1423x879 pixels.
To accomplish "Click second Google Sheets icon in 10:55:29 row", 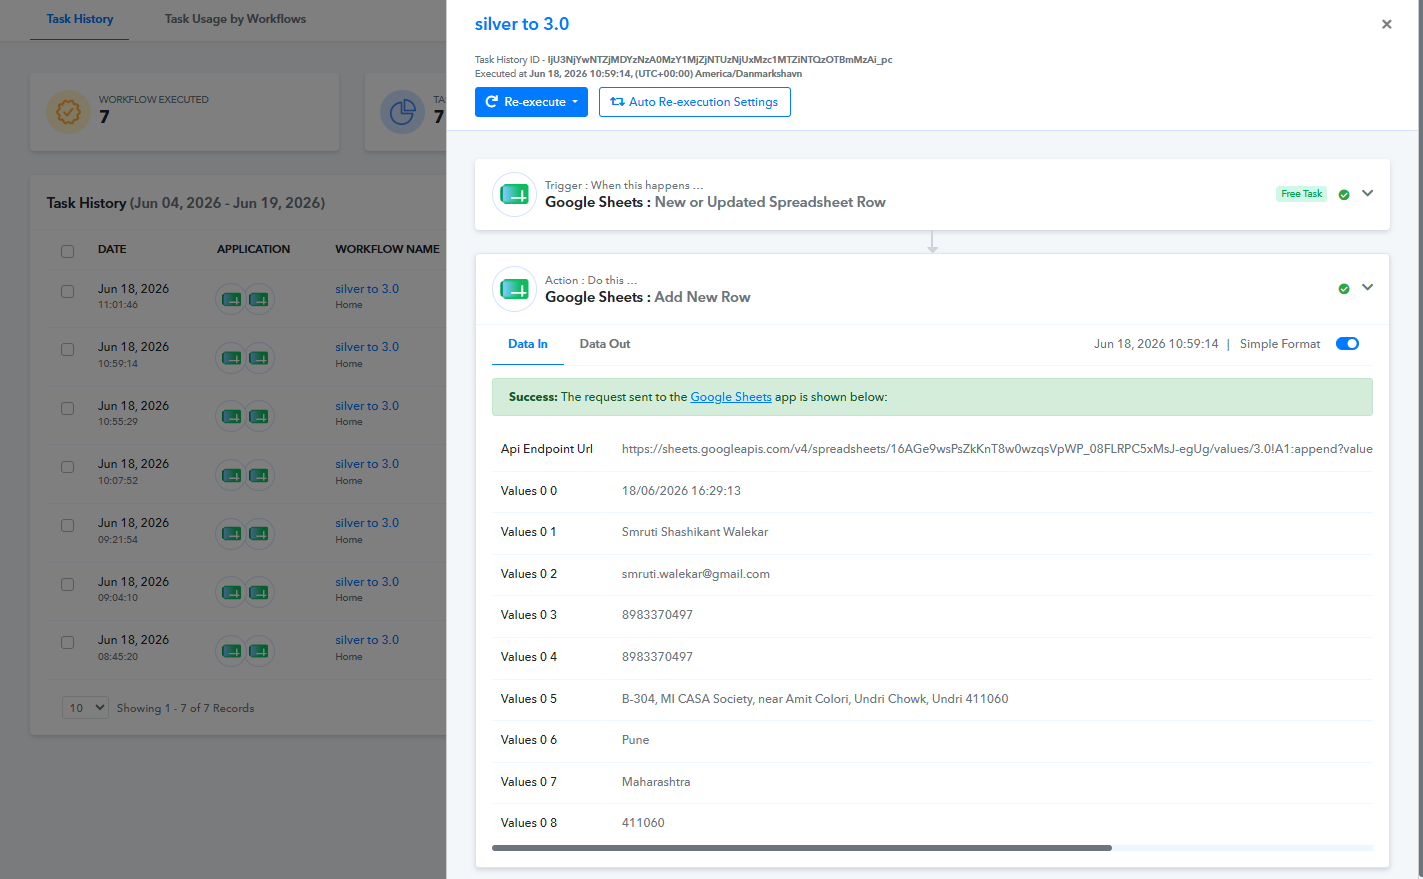I will click(x=259, y=416).
